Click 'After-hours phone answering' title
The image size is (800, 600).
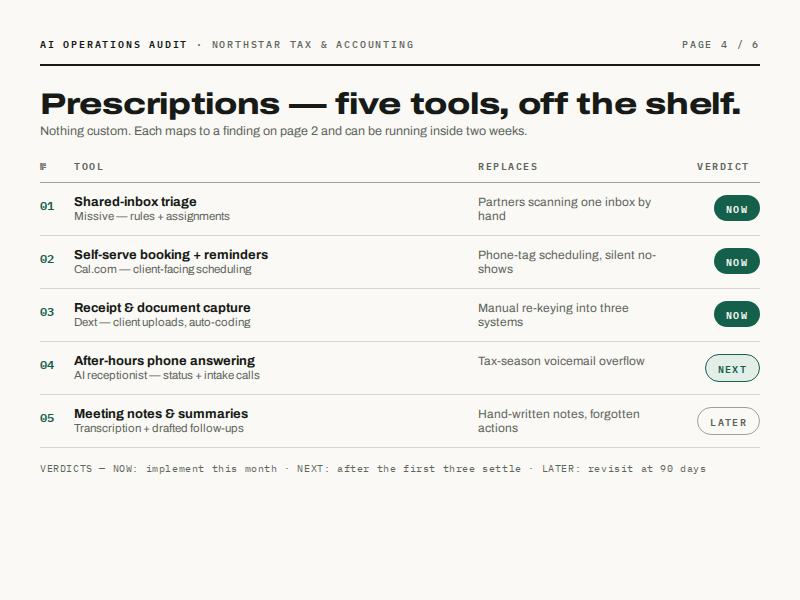tap(164, 361)
